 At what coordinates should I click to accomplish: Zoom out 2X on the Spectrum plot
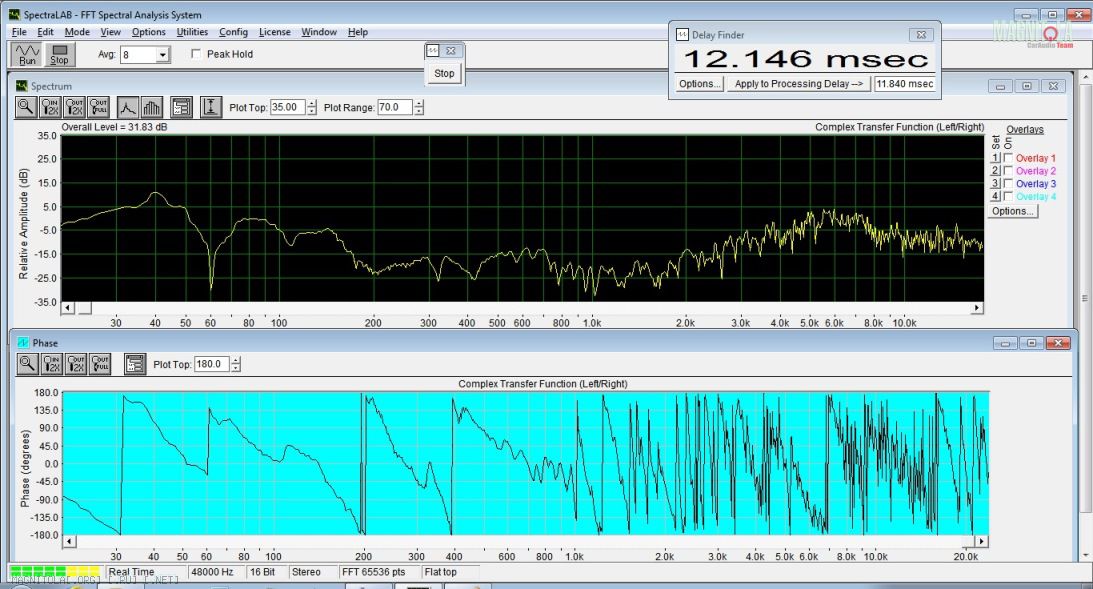(75, 107)
